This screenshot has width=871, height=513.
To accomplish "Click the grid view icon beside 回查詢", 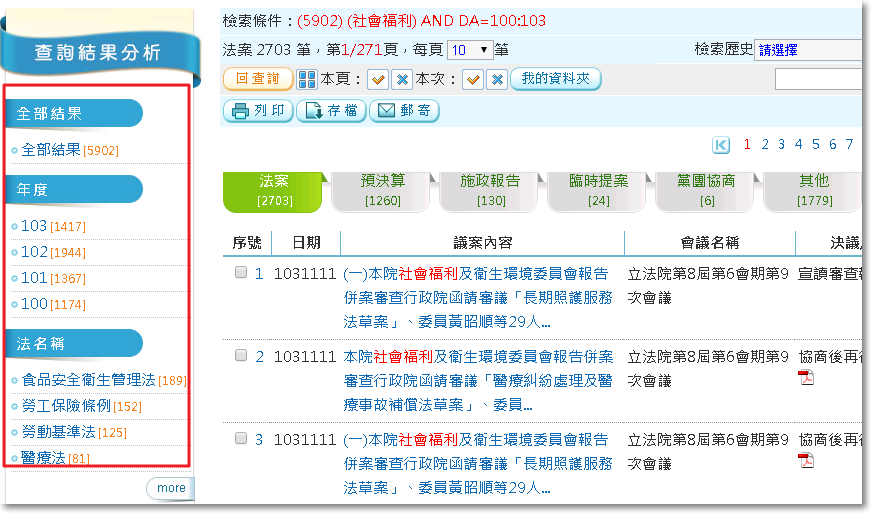I will 308,80.
